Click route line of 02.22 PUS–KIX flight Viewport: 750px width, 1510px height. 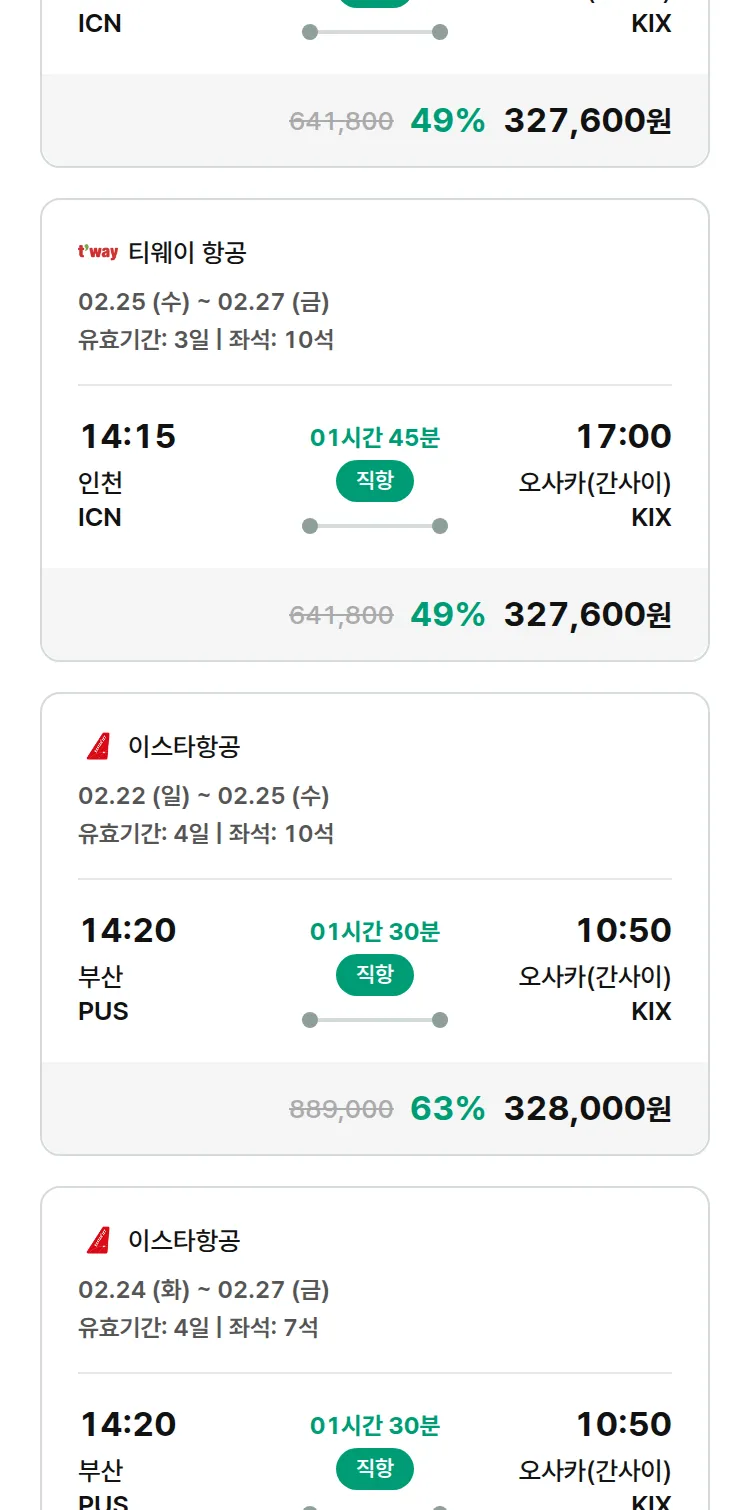(x=375, y=1020)
